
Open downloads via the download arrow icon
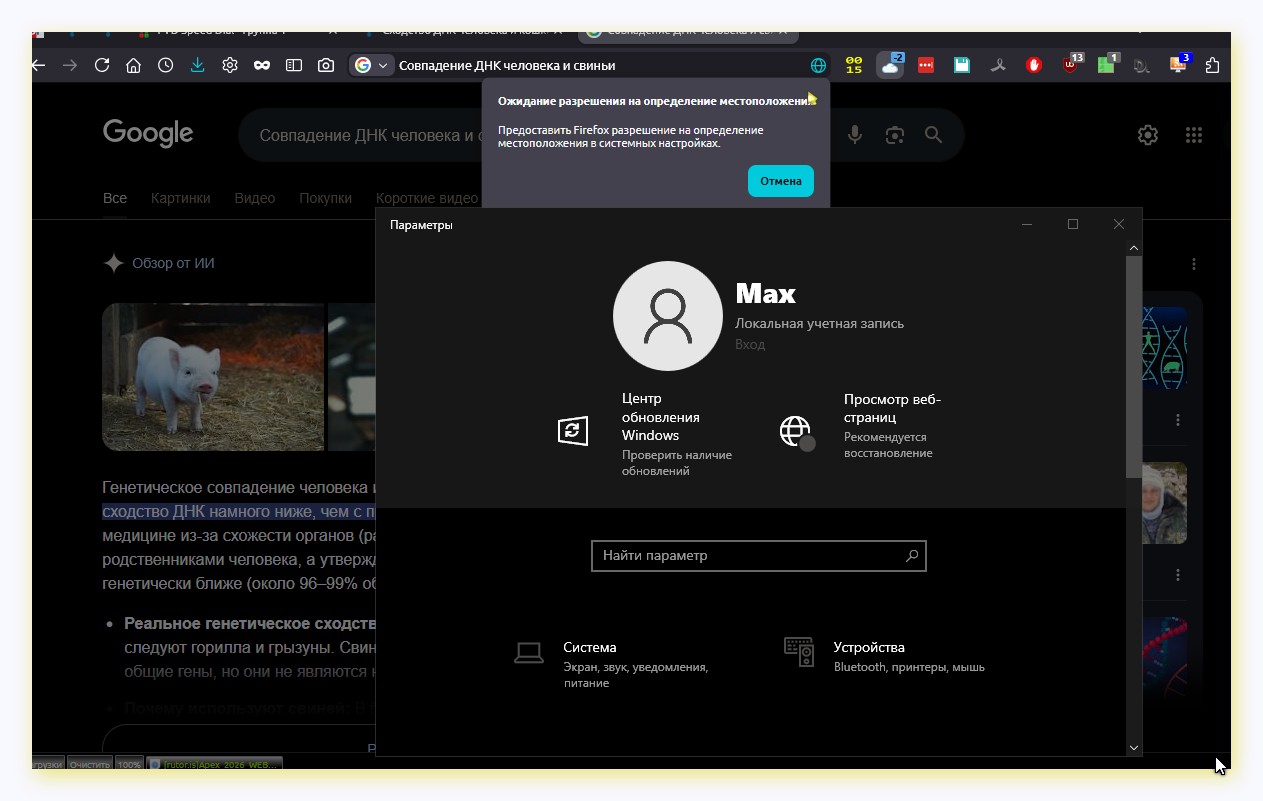point(197,66)
